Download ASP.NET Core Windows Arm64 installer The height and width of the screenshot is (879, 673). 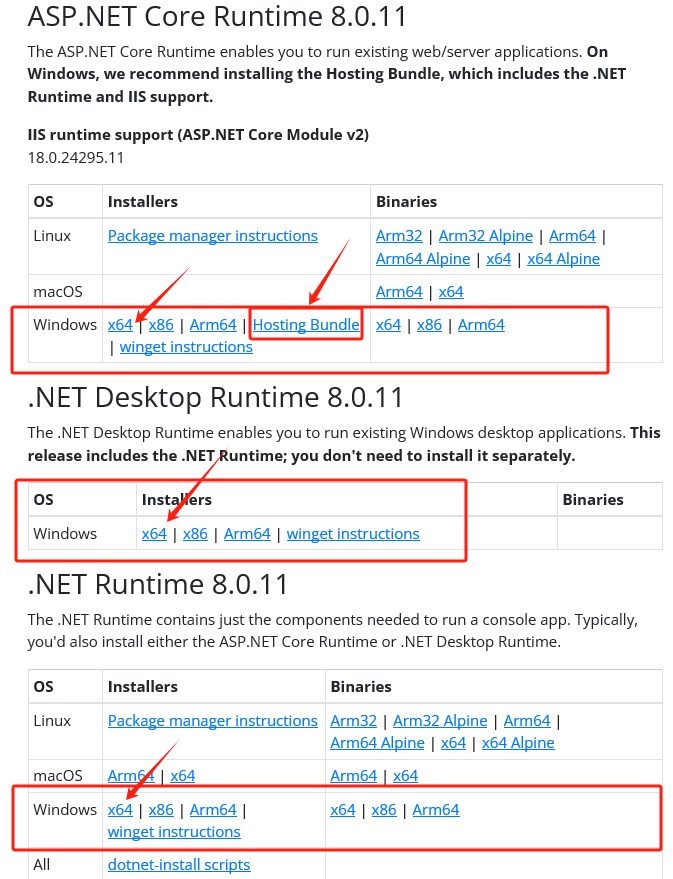pyautogui.click(x=213, y=325)
